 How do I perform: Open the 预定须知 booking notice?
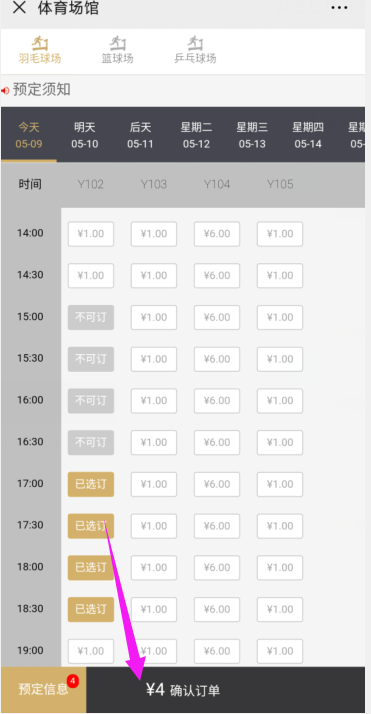pos(41,90)
